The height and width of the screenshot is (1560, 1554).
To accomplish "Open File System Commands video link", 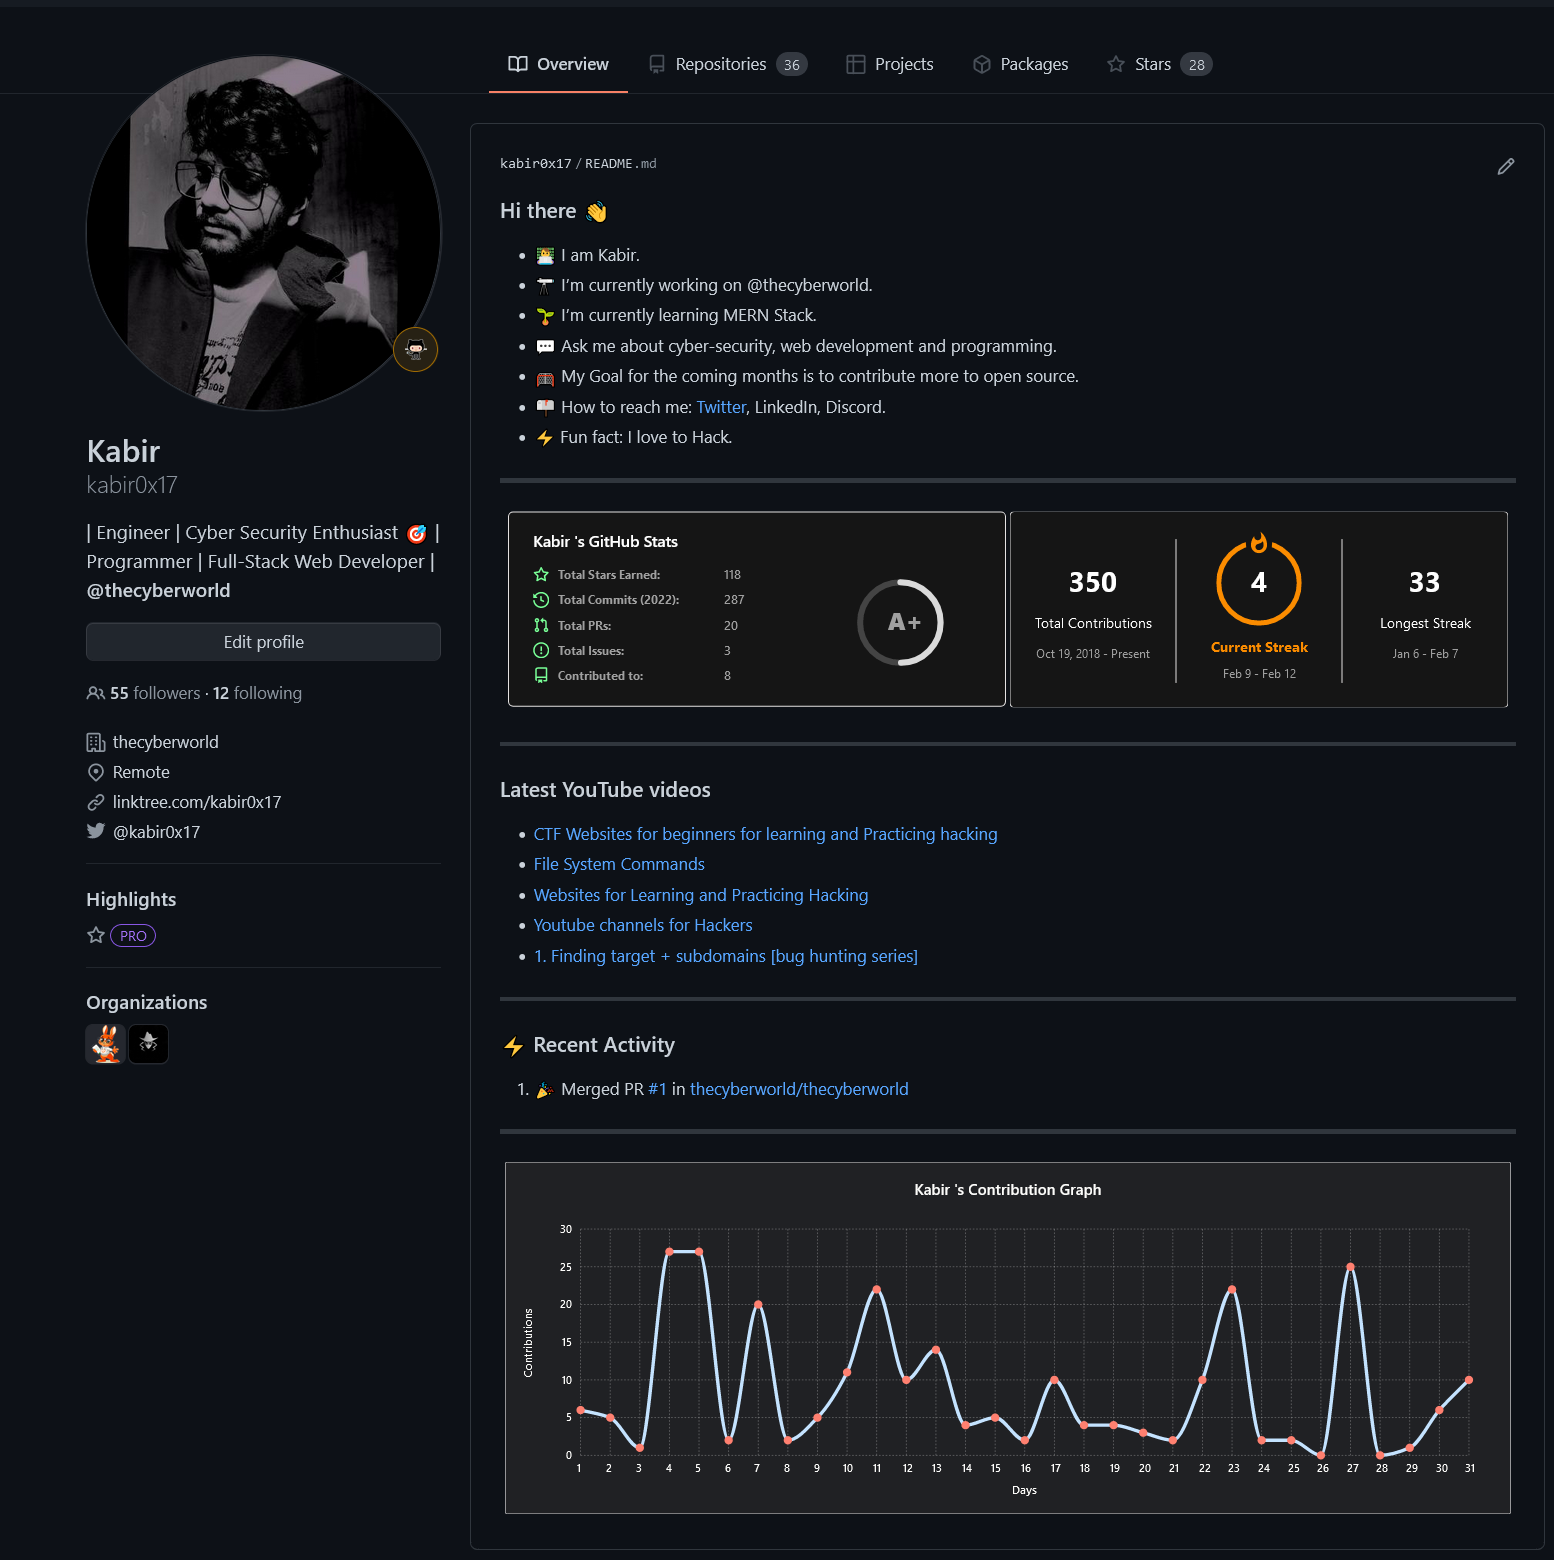I will tap(619, 864).
